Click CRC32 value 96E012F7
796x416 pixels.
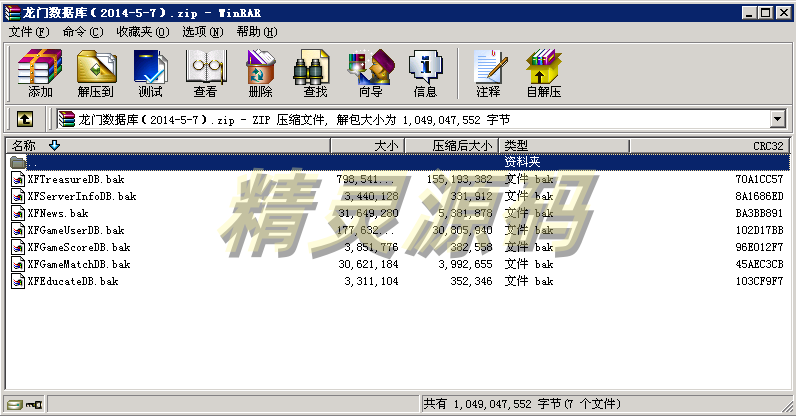click(759, 247)
